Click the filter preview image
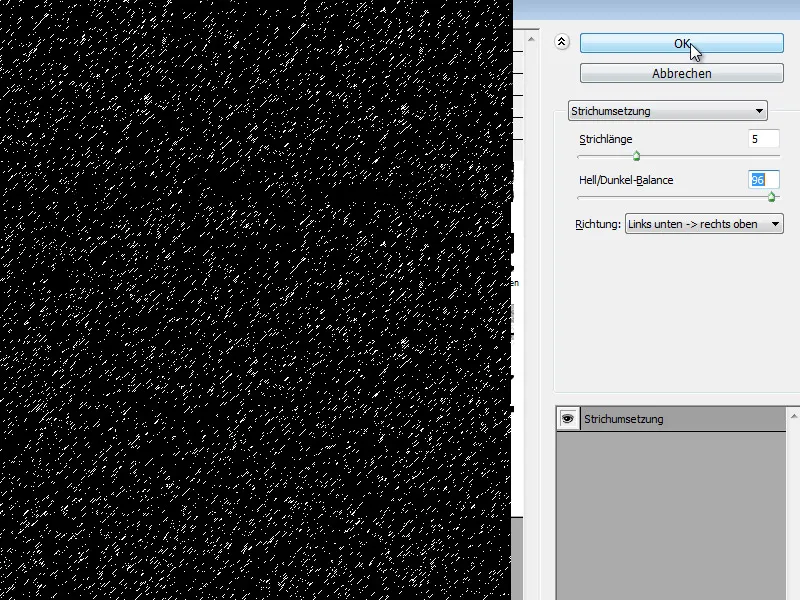The image size is (800, 600). 256,300
